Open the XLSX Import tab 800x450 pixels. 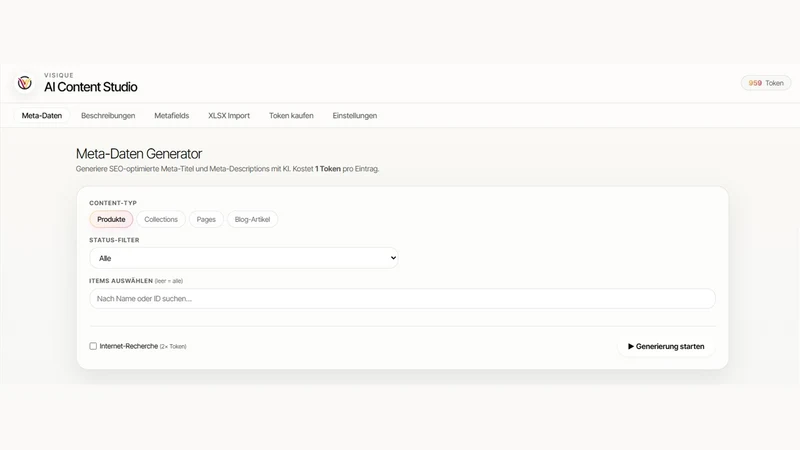[229, 116]
